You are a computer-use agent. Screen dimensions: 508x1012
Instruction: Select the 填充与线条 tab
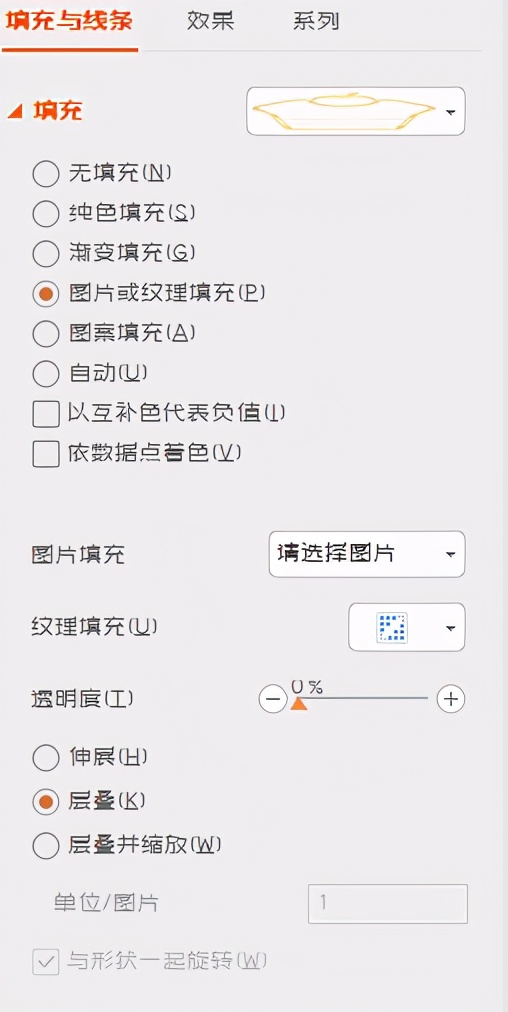pyautogui.click(x=68, y=21)
